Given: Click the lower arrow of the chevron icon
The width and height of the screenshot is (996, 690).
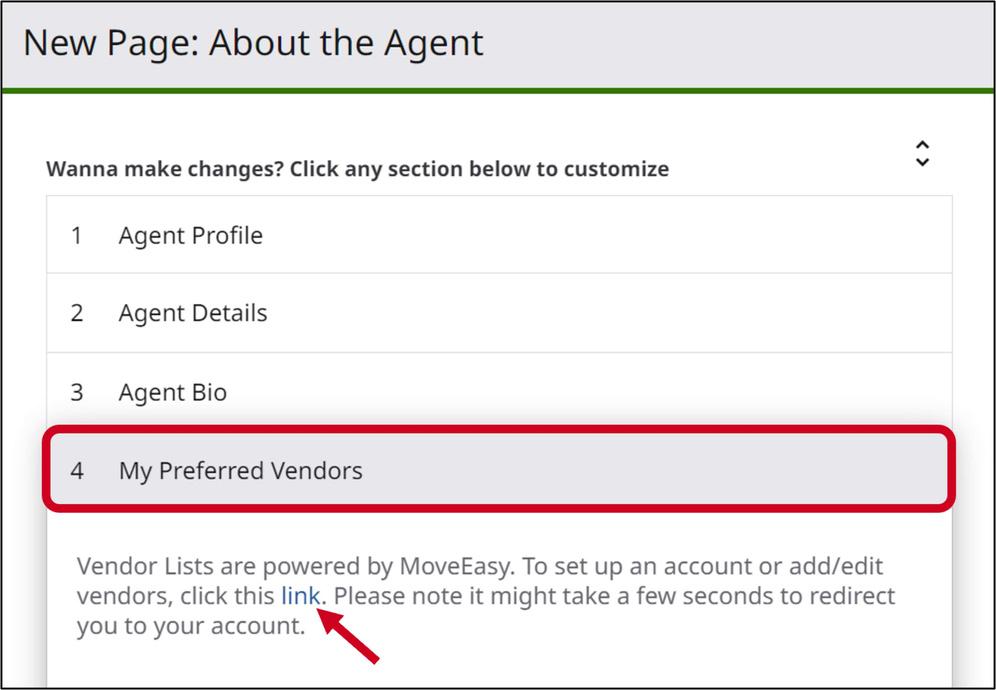Looking at the screenshot, I should [x=922, y=162].
